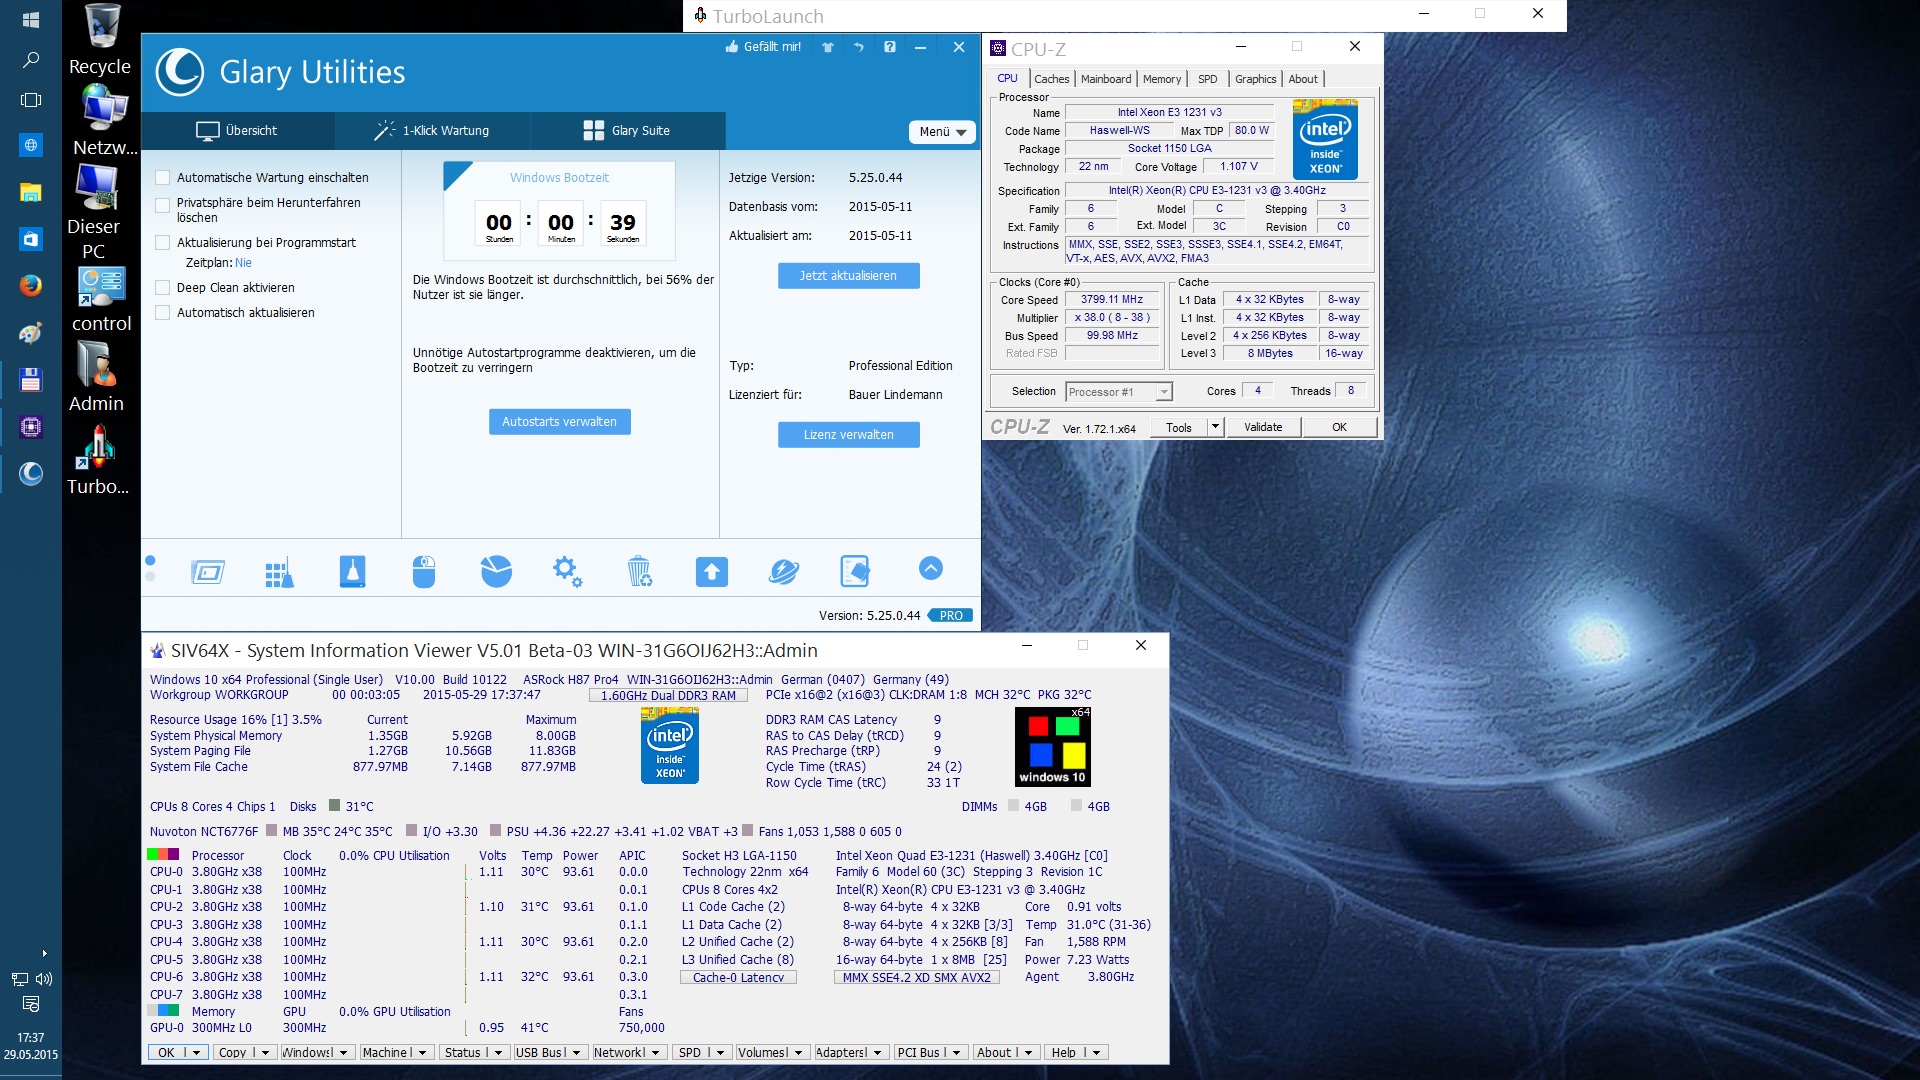Image resolution: width=1920 pixels, height=1080 pixels.
Task: Click the gears process manager icon
Action: [x=567, y=572]
